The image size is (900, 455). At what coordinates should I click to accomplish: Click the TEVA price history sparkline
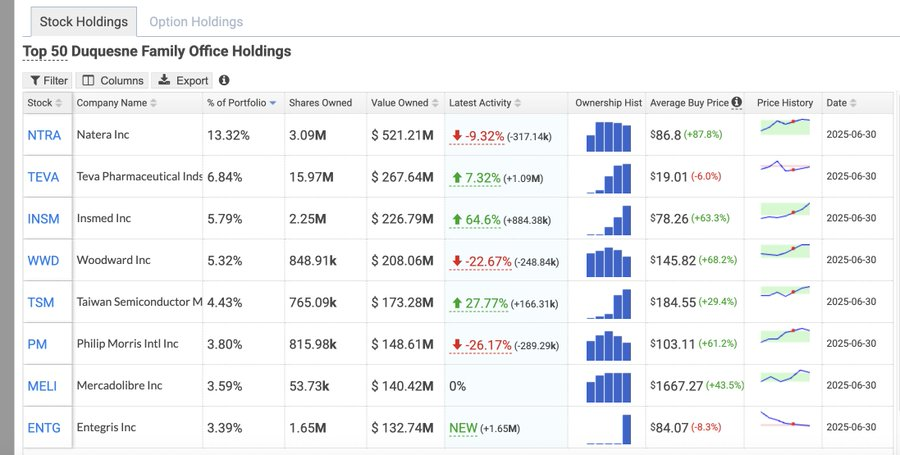785,167
